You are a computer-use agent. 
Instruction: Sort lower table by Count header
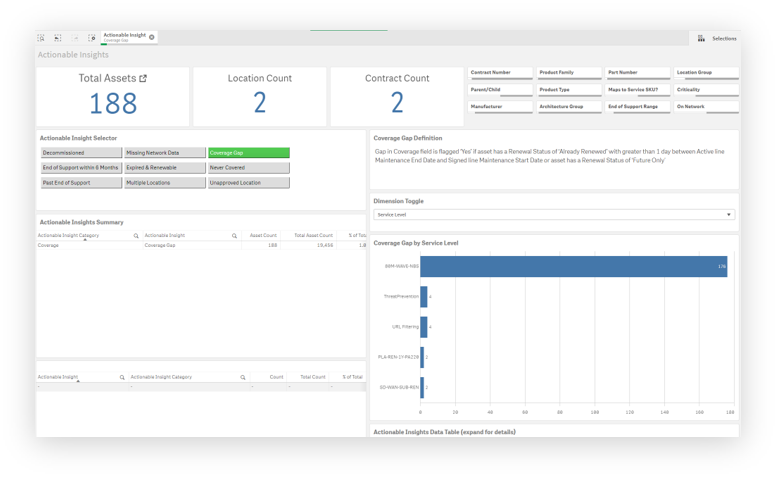pos(276,377)
